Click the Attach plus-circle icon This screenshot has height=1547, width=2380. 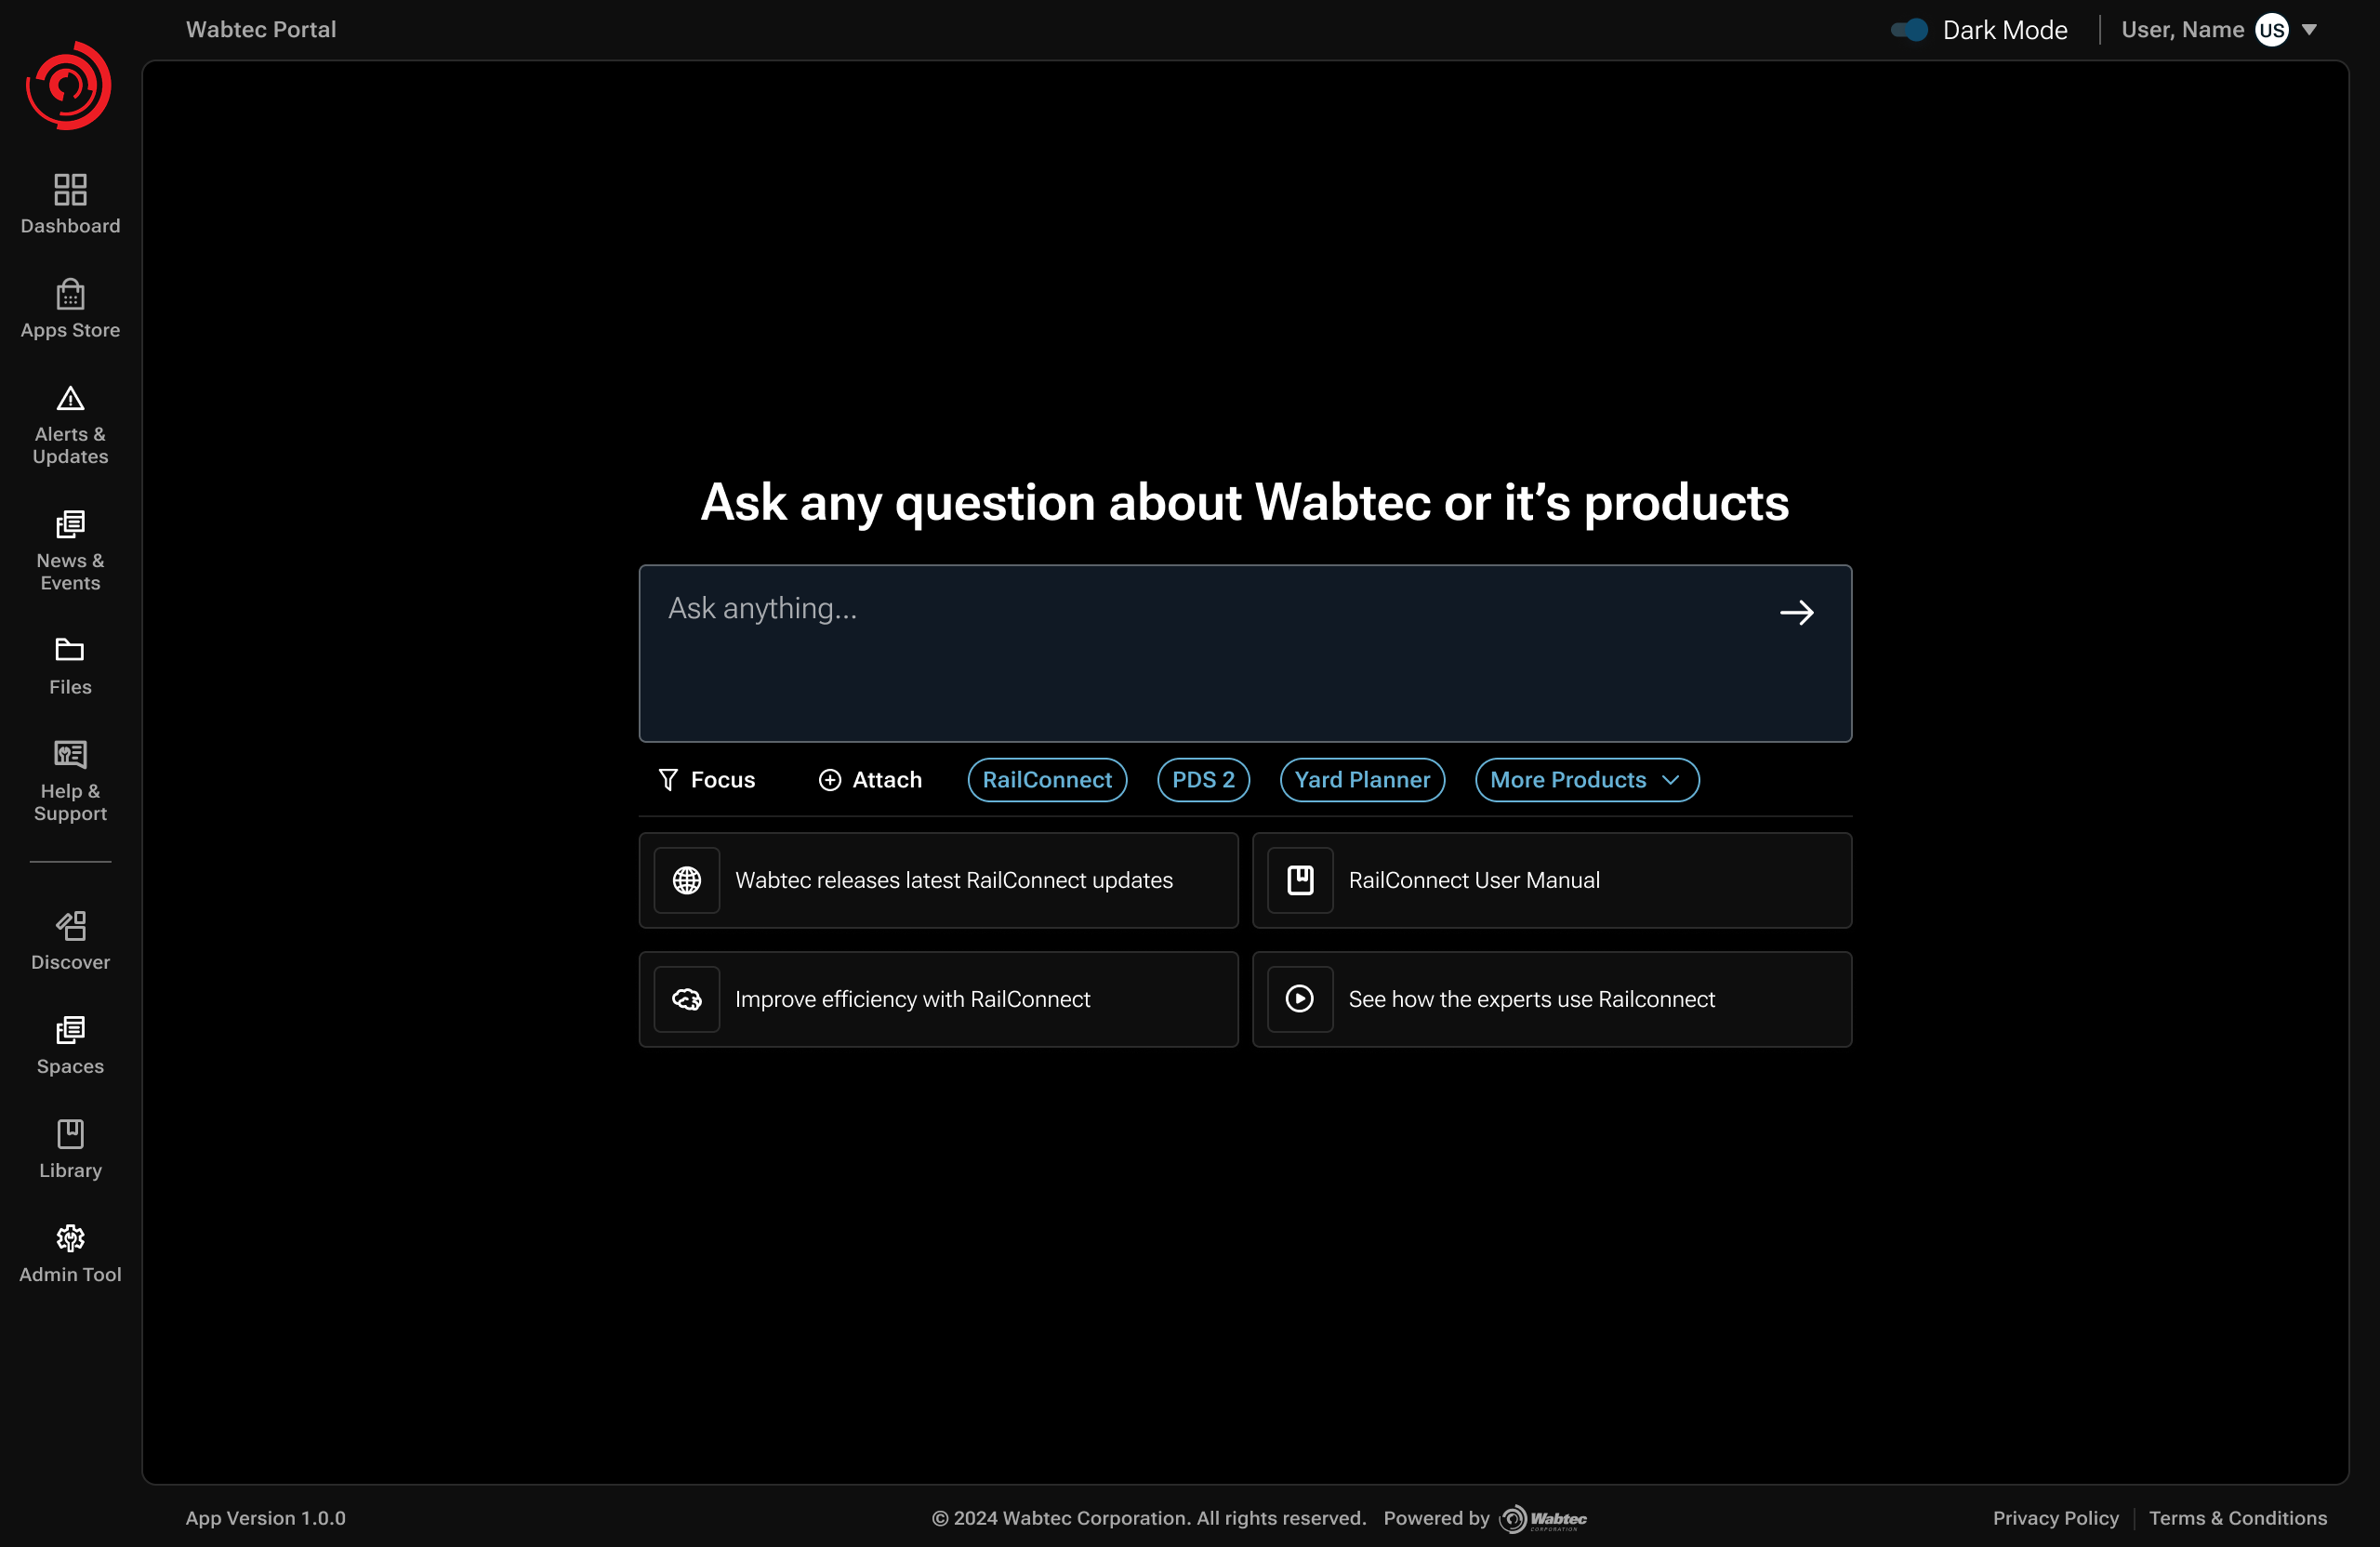click(x=829, y=780)
